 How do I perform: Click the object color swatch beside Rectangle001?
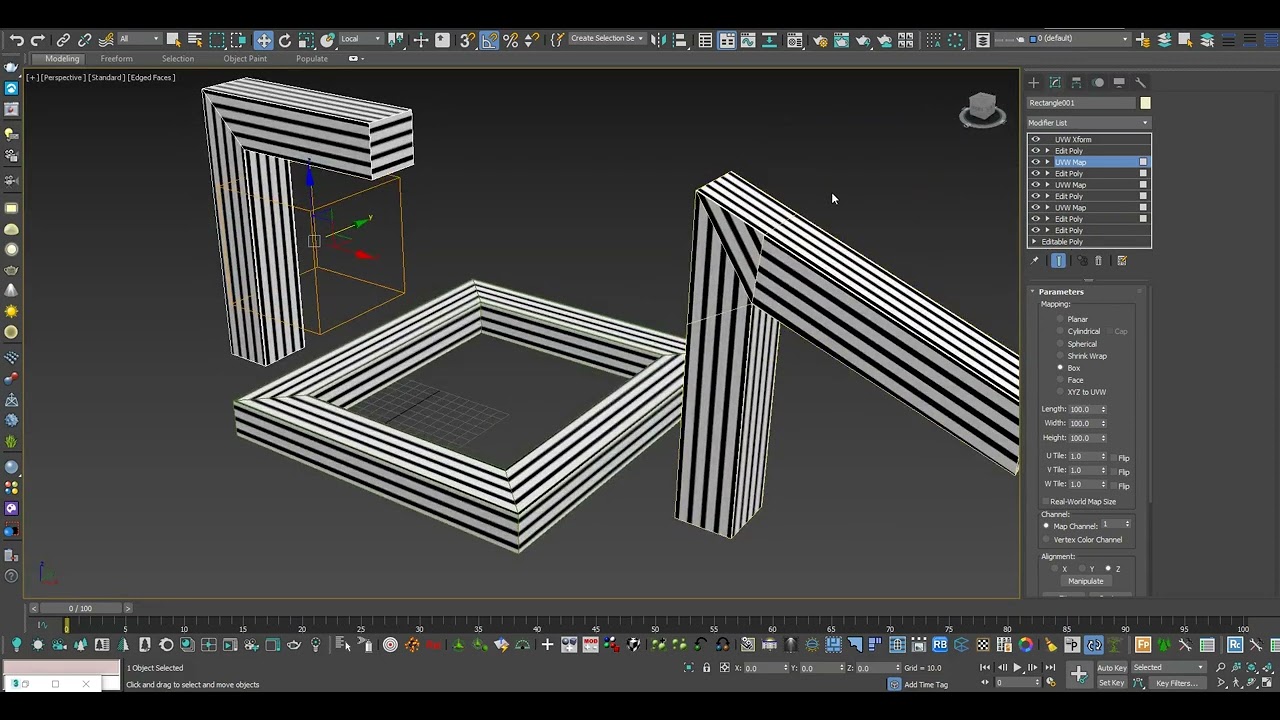pyautogui.click(x=1145, y=103)
